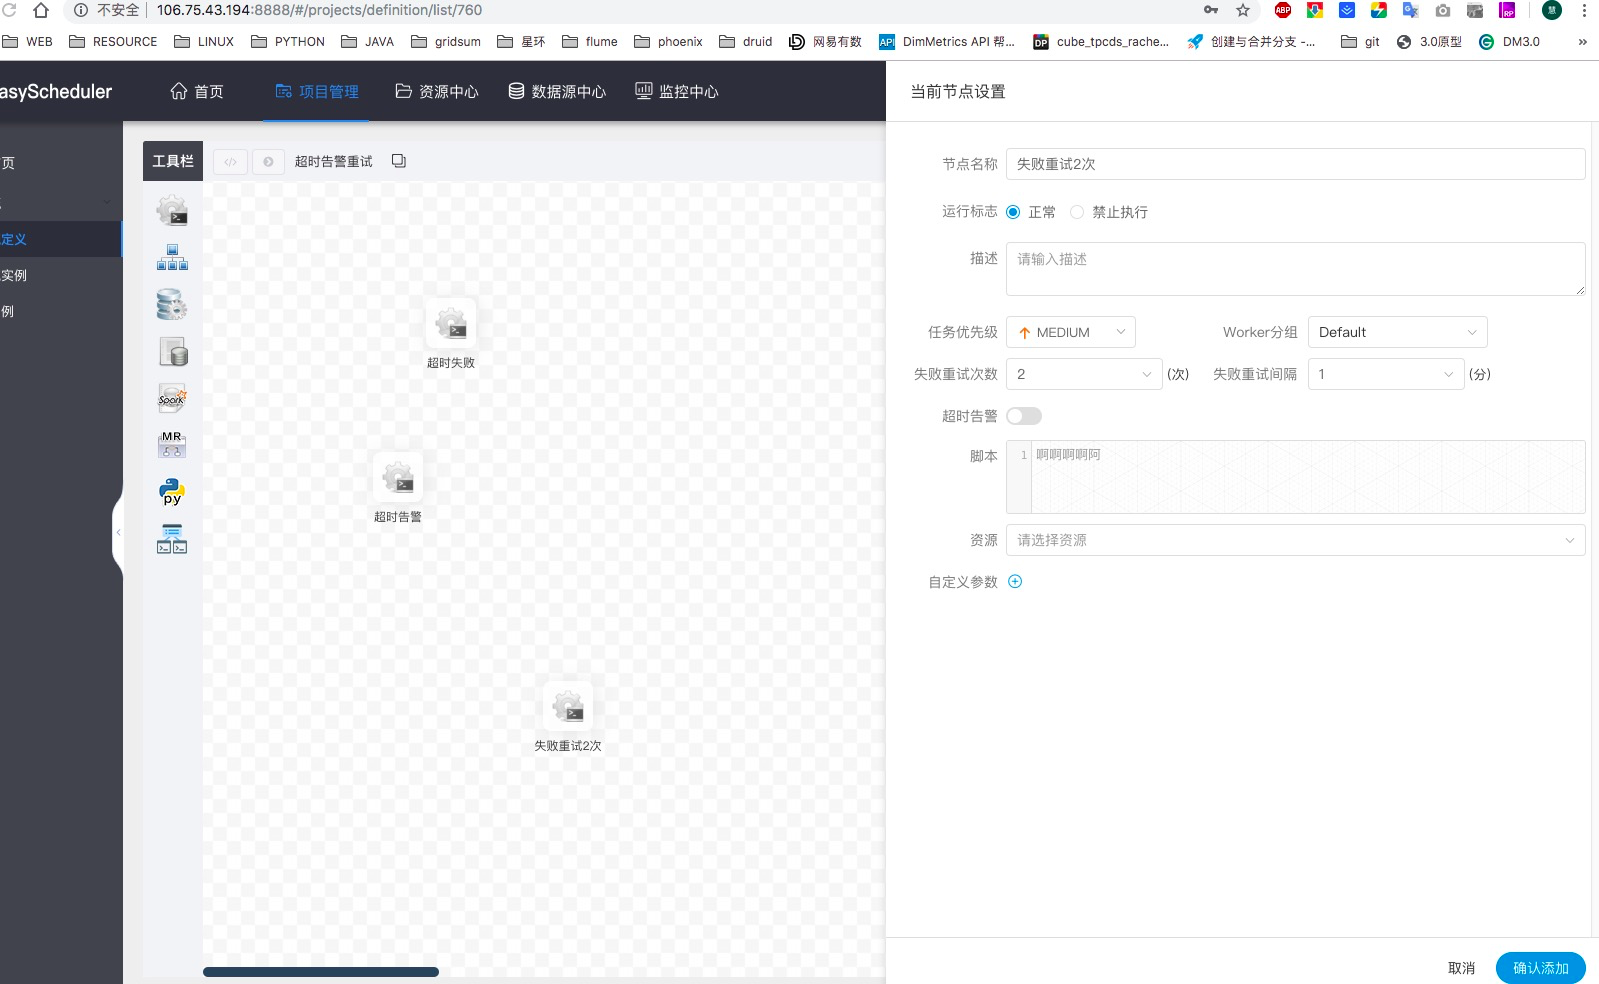This screenshot has height=984, width=1599.
Task: Click the browser address bar URL
Action: tap(319, 10)
